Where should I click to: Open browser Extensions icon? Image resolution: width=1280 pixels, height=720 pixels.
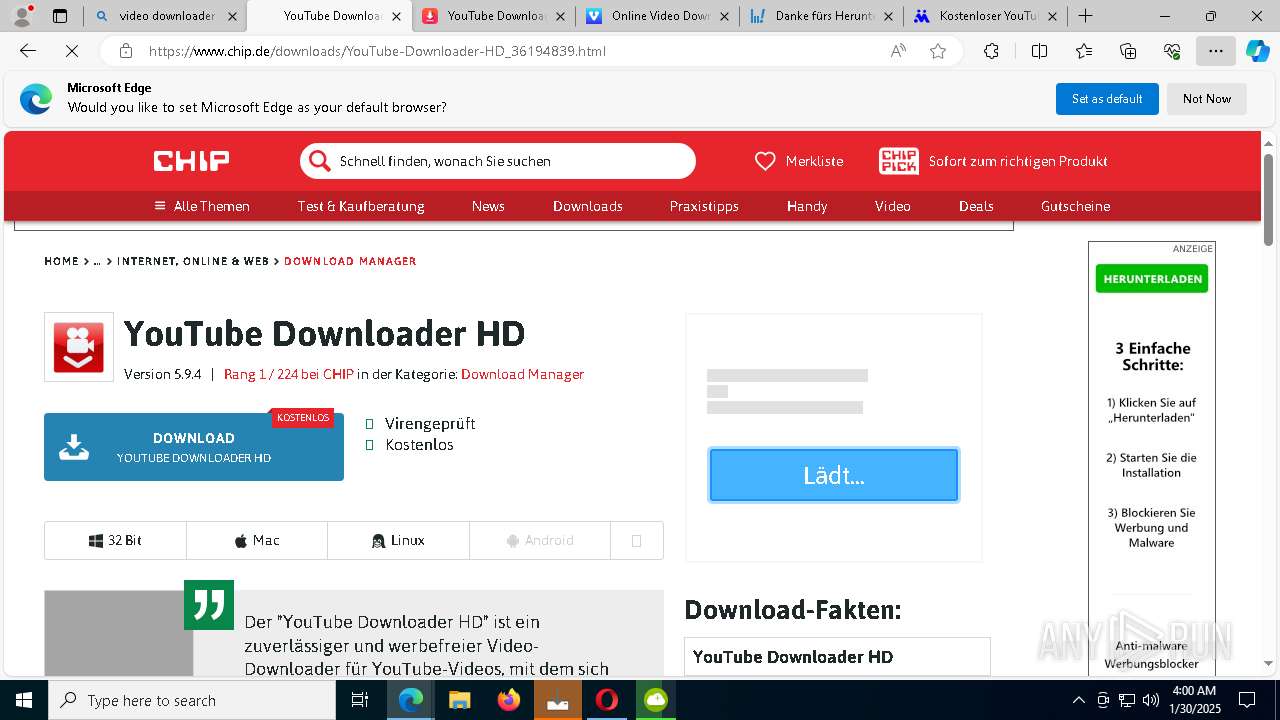click(x=991, y=51)
